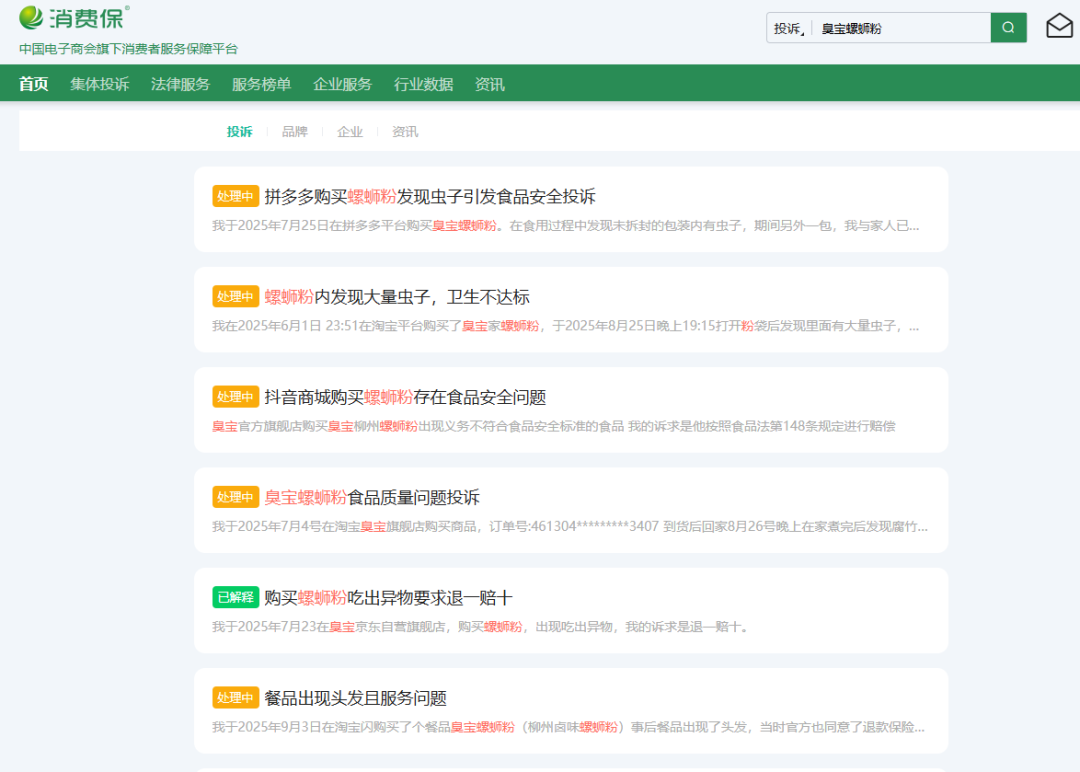Open 服务榜单 in the navigation bar
The width and height of the screenshot is (1080, 772).
click(x=261, y=84)
